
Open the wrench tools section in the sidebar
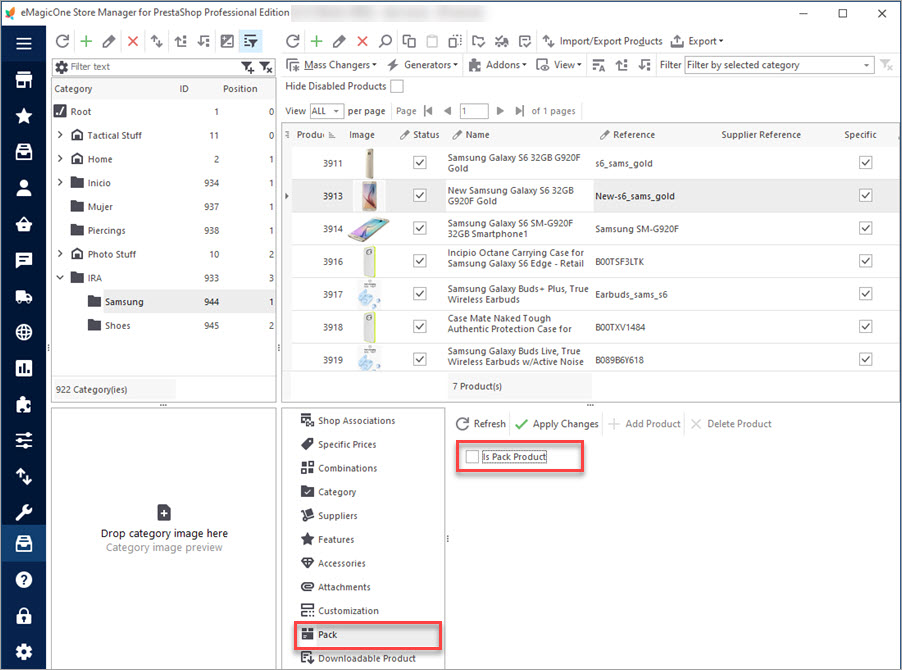tap(24, 512)
